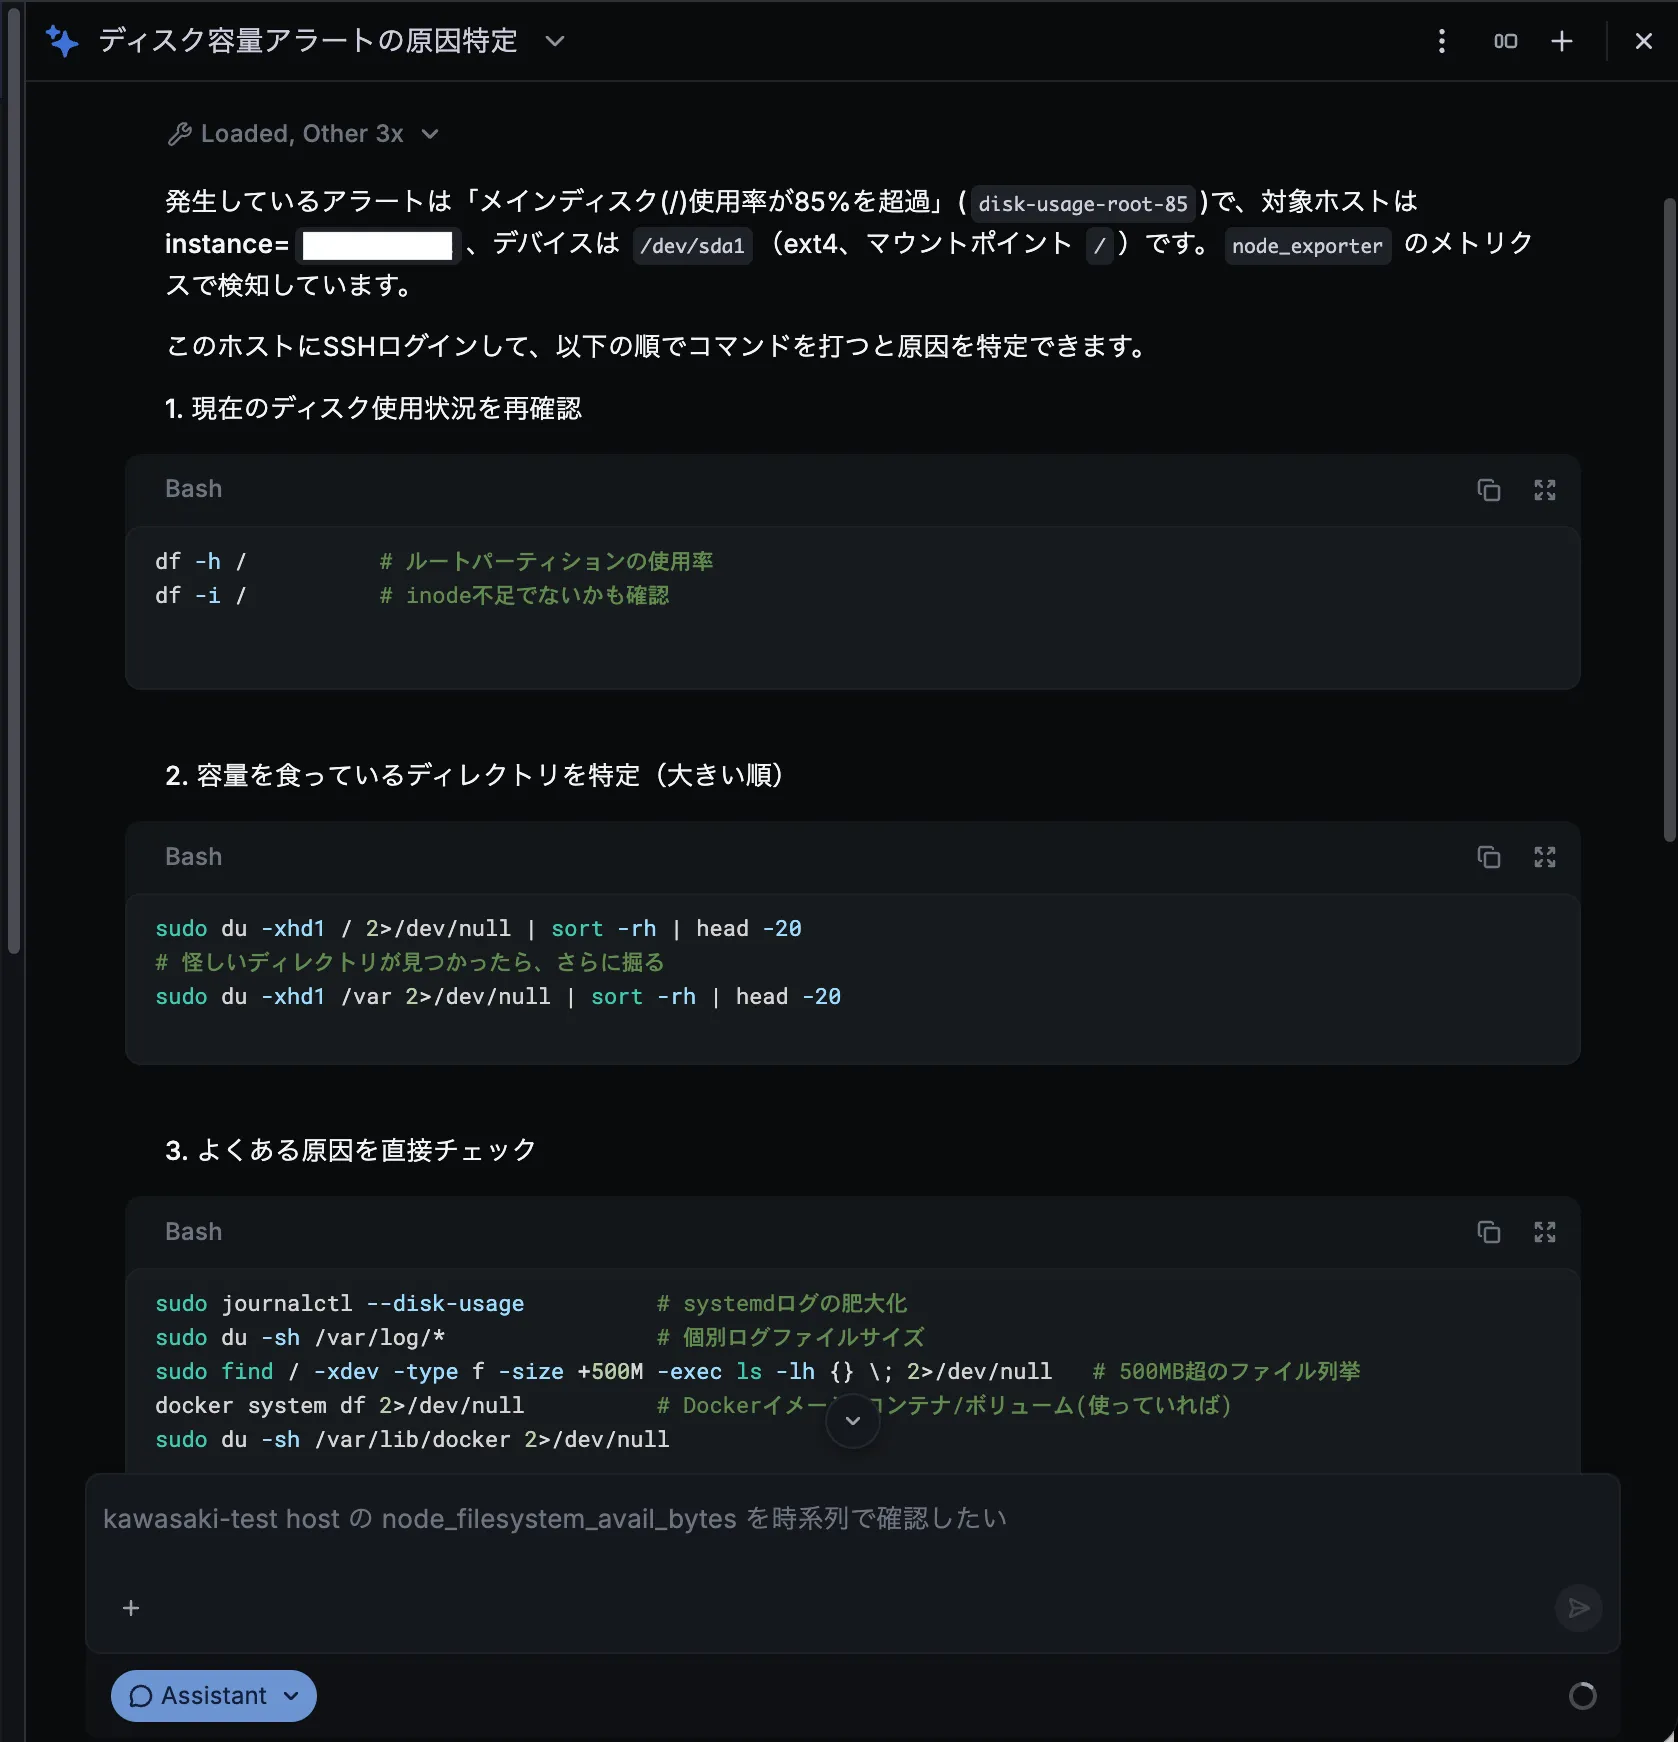This screenshot has height=1742, width=1678.
Task: Click the '/dev/sda1' inline code
Action: [x=693, y=246]
